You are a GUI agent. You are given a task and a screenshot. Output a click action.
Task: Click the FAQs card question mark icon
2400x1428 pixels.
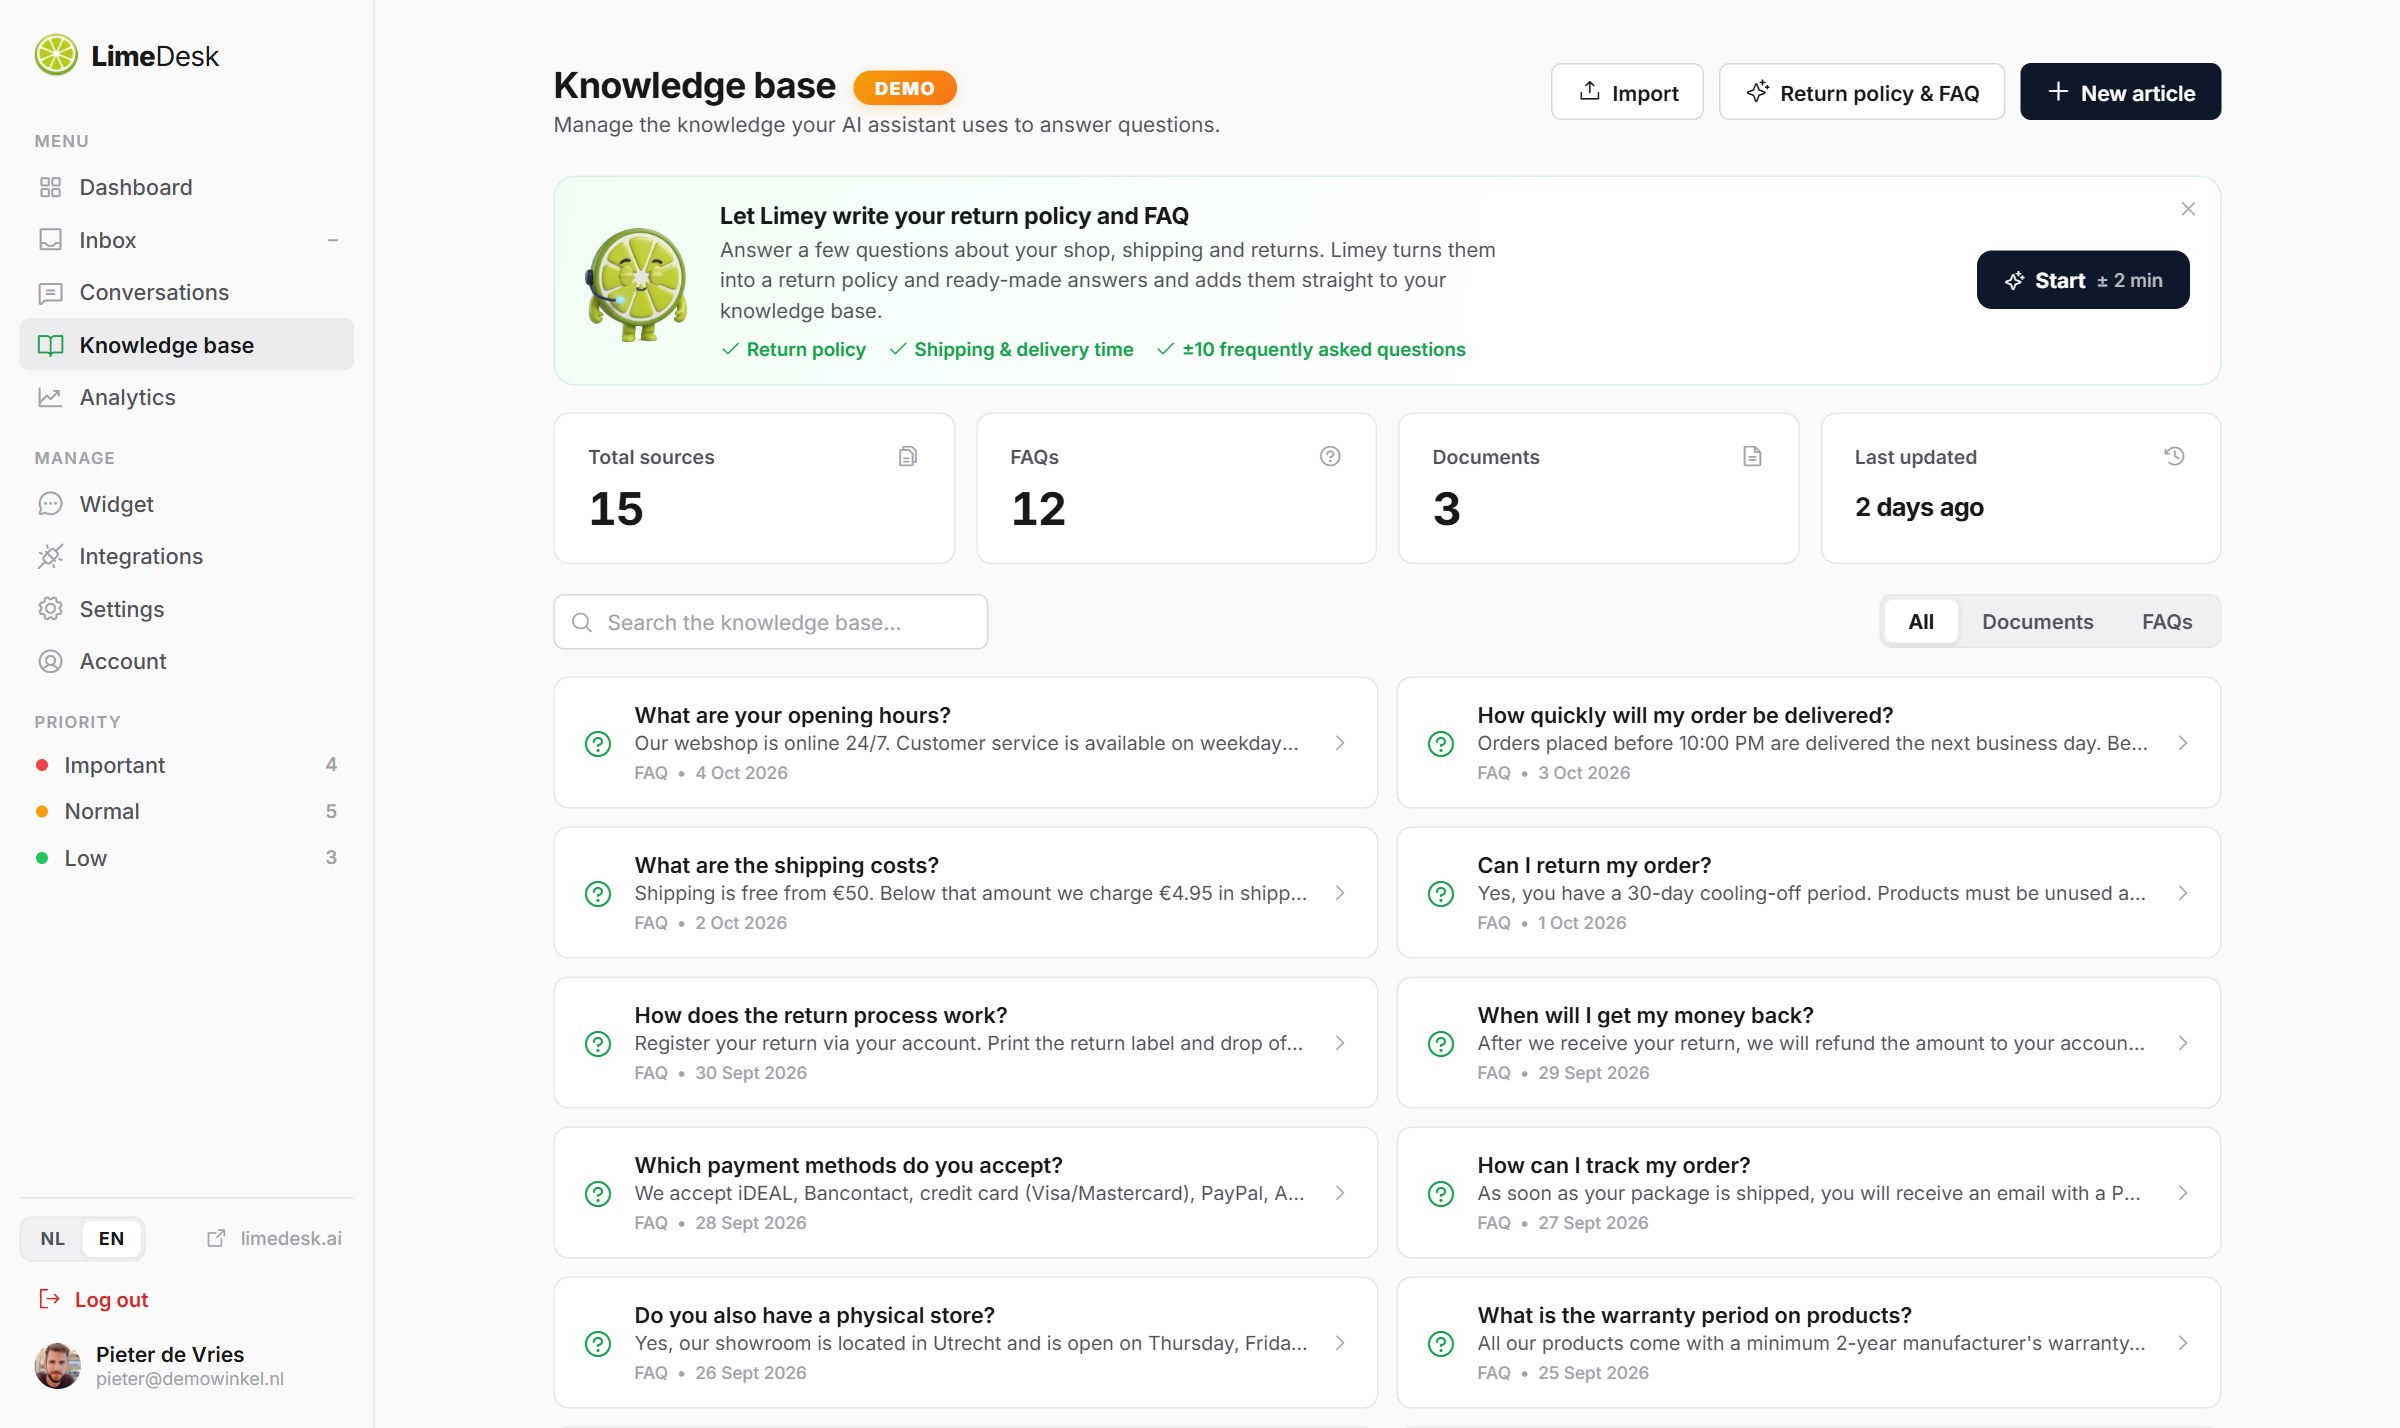(1330, 456)
